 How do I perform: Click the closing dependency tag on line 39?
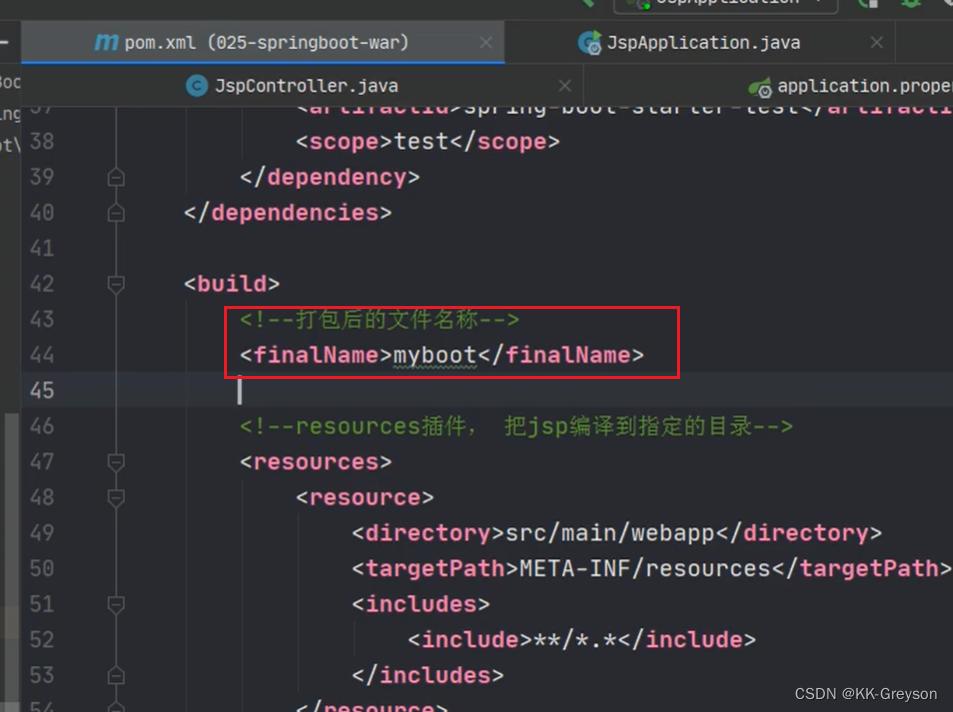pyautogui.click(x=329, y=178)
